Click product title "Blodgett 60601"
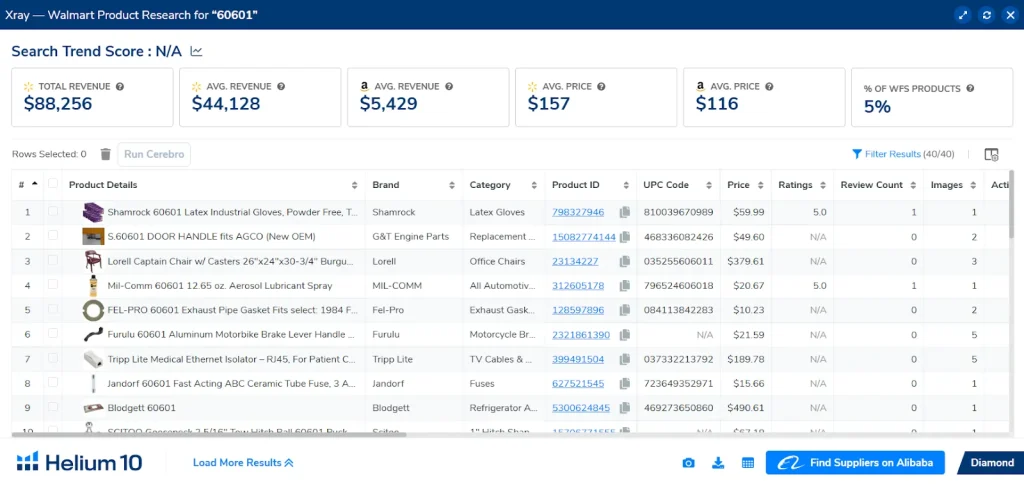This screenshot has height=484, width=1024. (142, 408)
